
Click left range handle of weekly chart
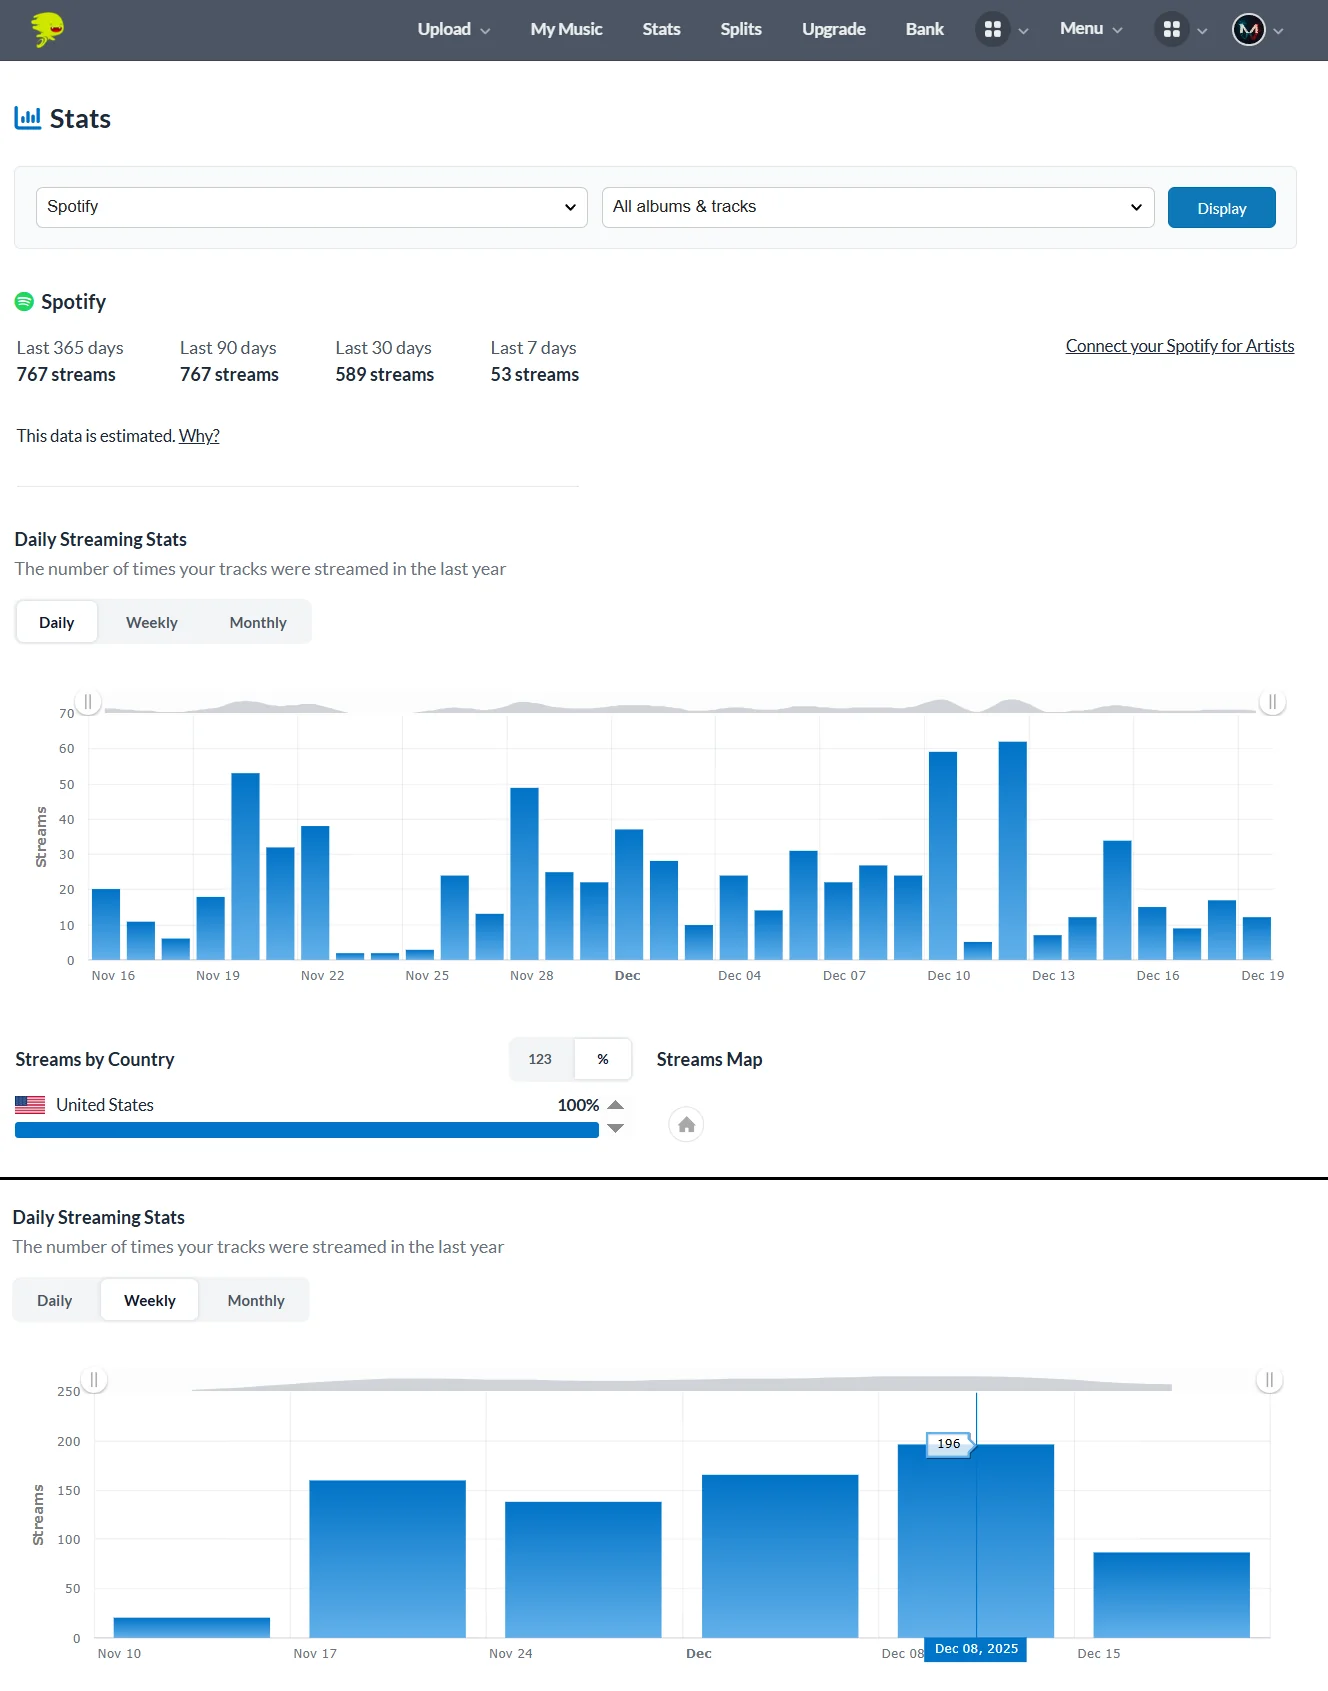[94, 1380]
